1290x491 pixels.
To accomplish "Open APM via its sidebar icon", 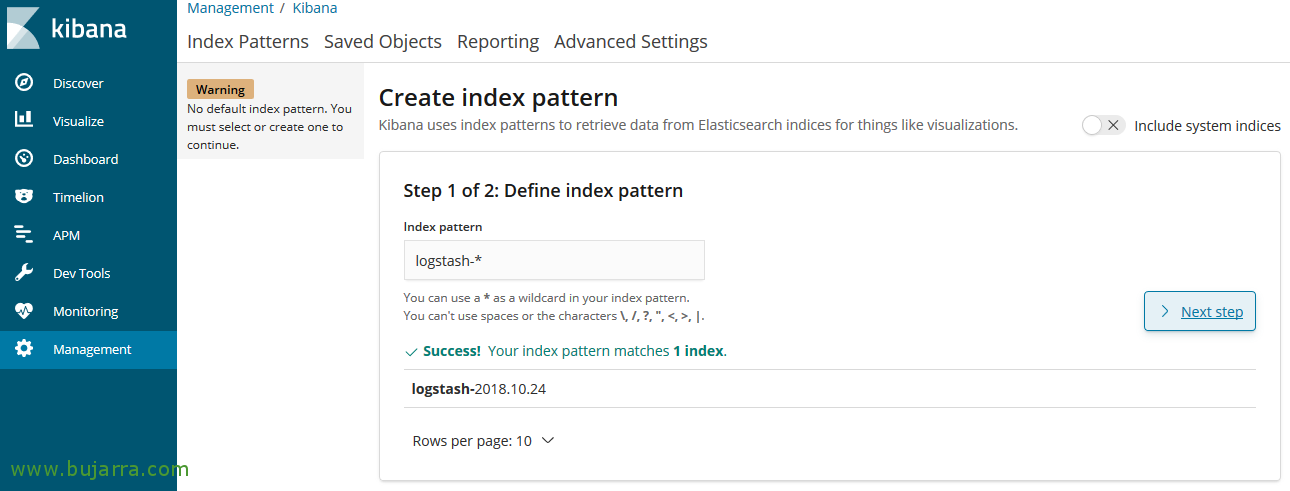I will coord(24,235).
